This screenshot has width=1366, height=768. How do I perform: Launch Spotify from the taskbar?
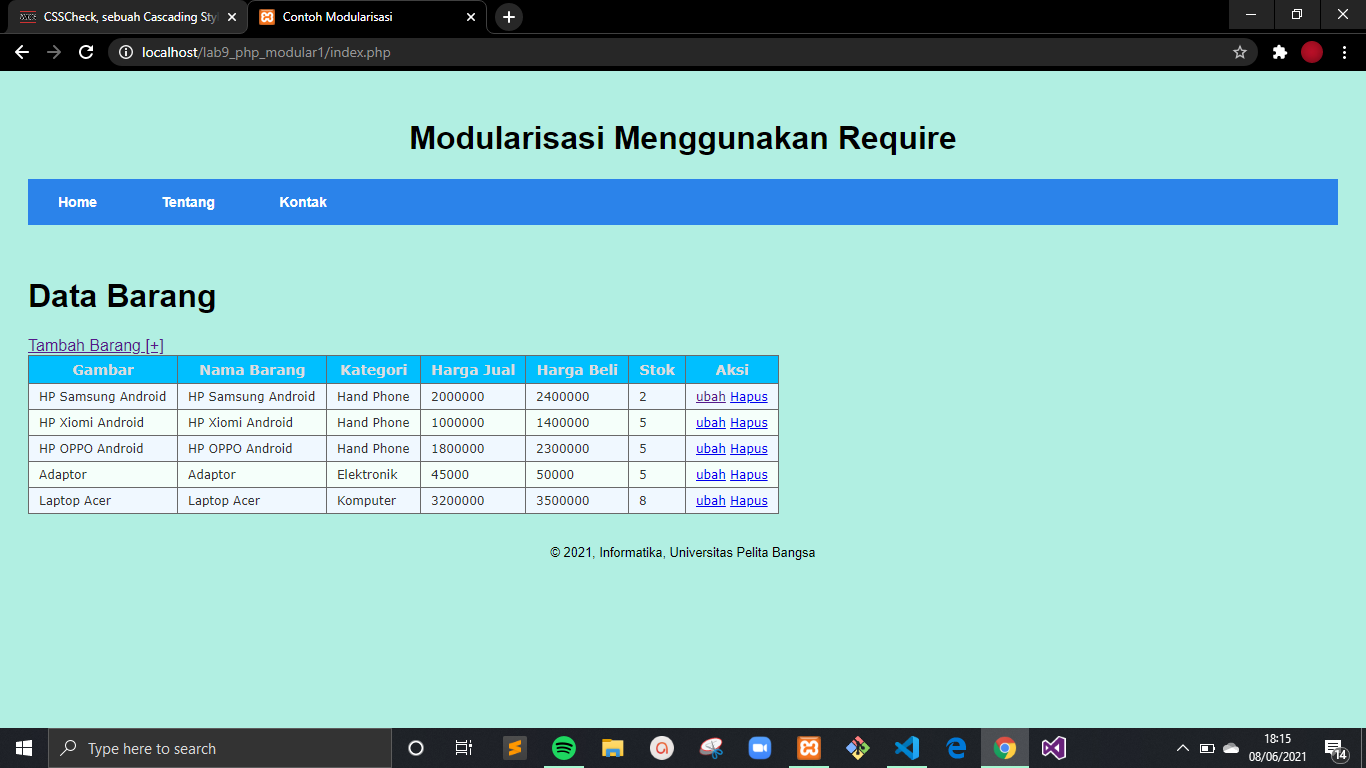click(564, 747)
